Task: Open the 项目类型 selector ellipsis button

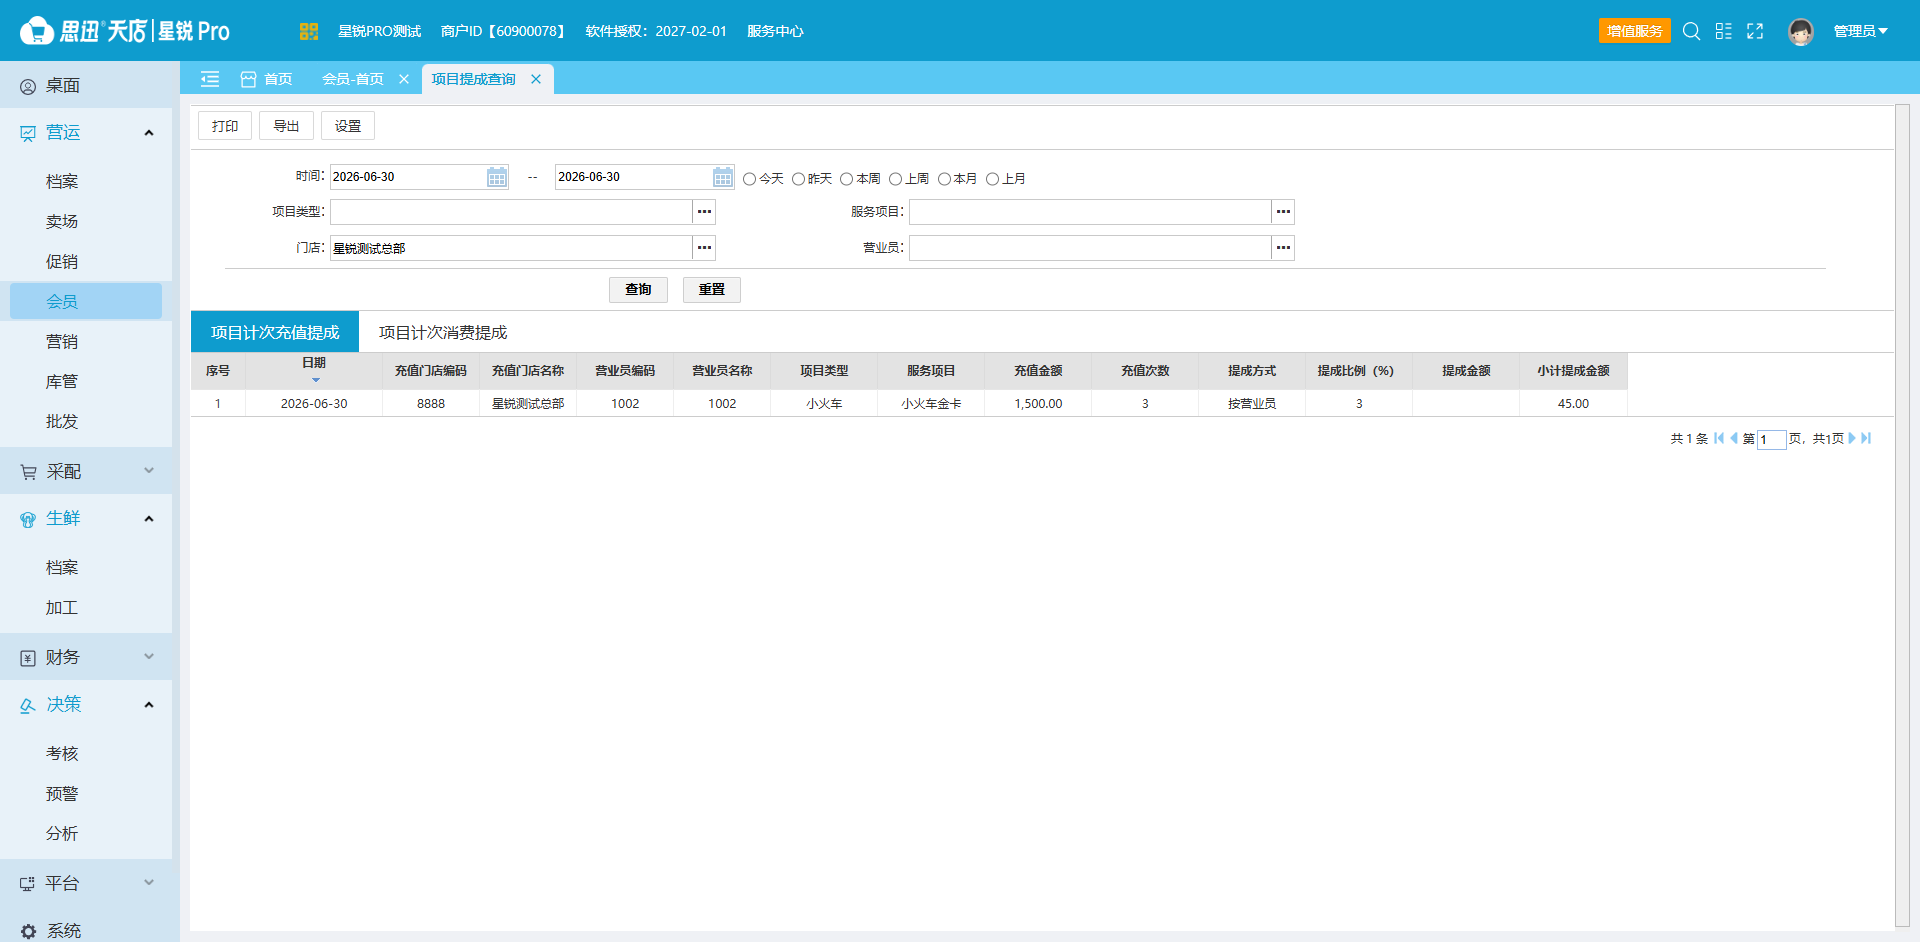Action: pos(704,211)
